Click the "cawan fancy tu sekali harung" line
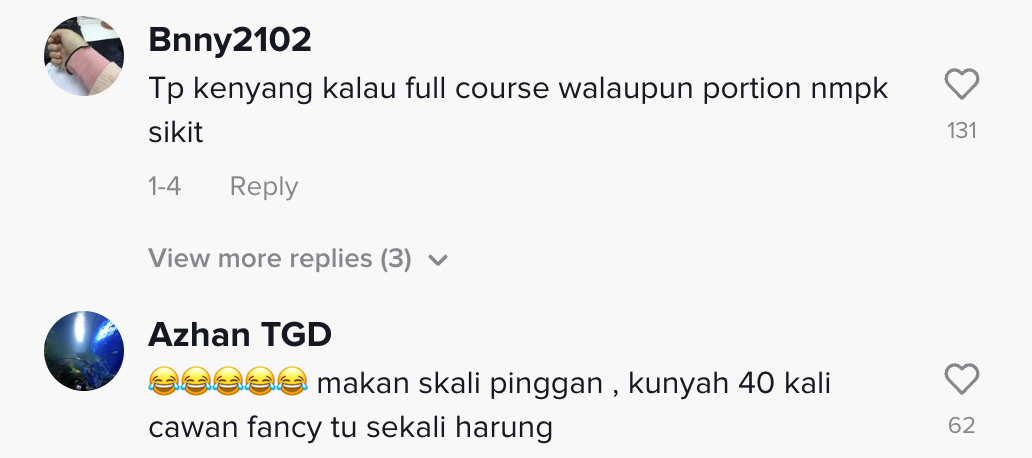Screen dimensions: 1032x458 (350, 428)
